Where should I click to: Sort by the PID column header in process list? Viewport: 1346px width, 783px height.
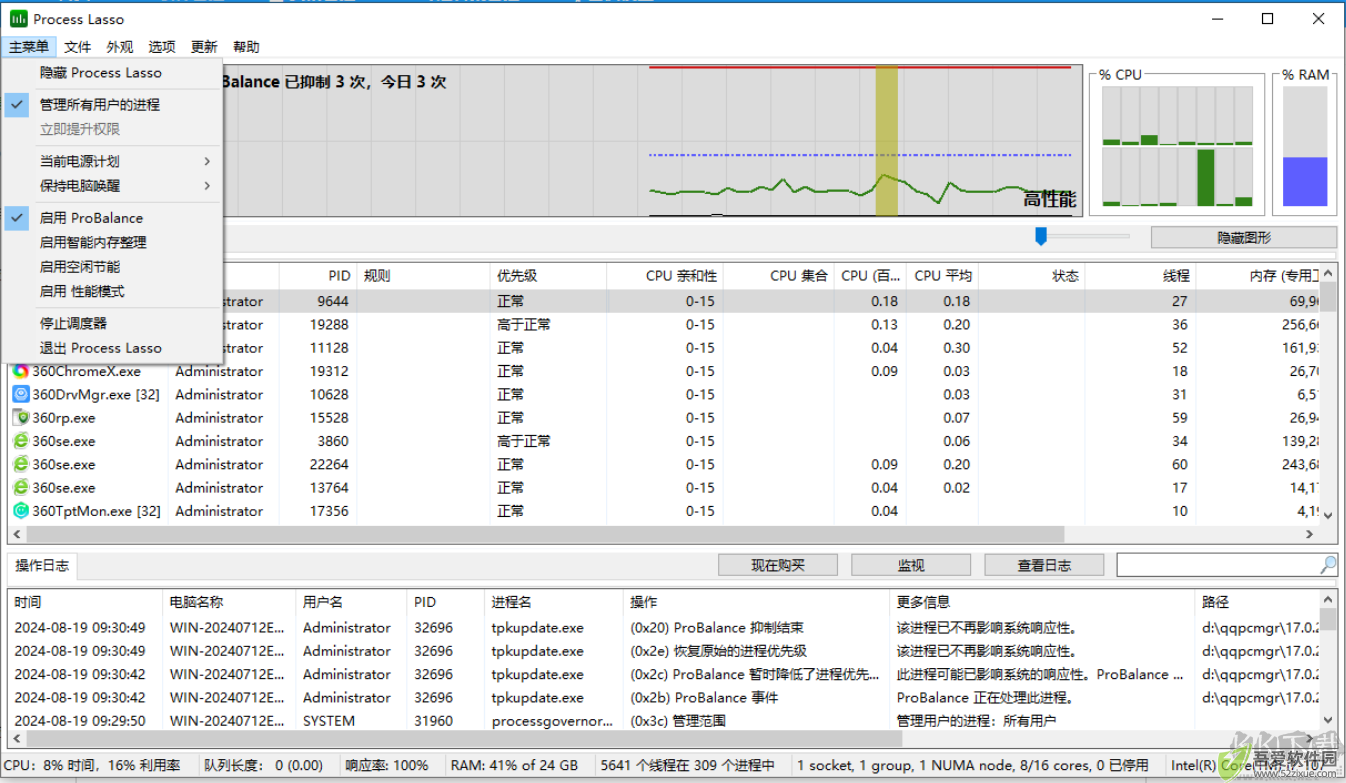tap(317, 275)
